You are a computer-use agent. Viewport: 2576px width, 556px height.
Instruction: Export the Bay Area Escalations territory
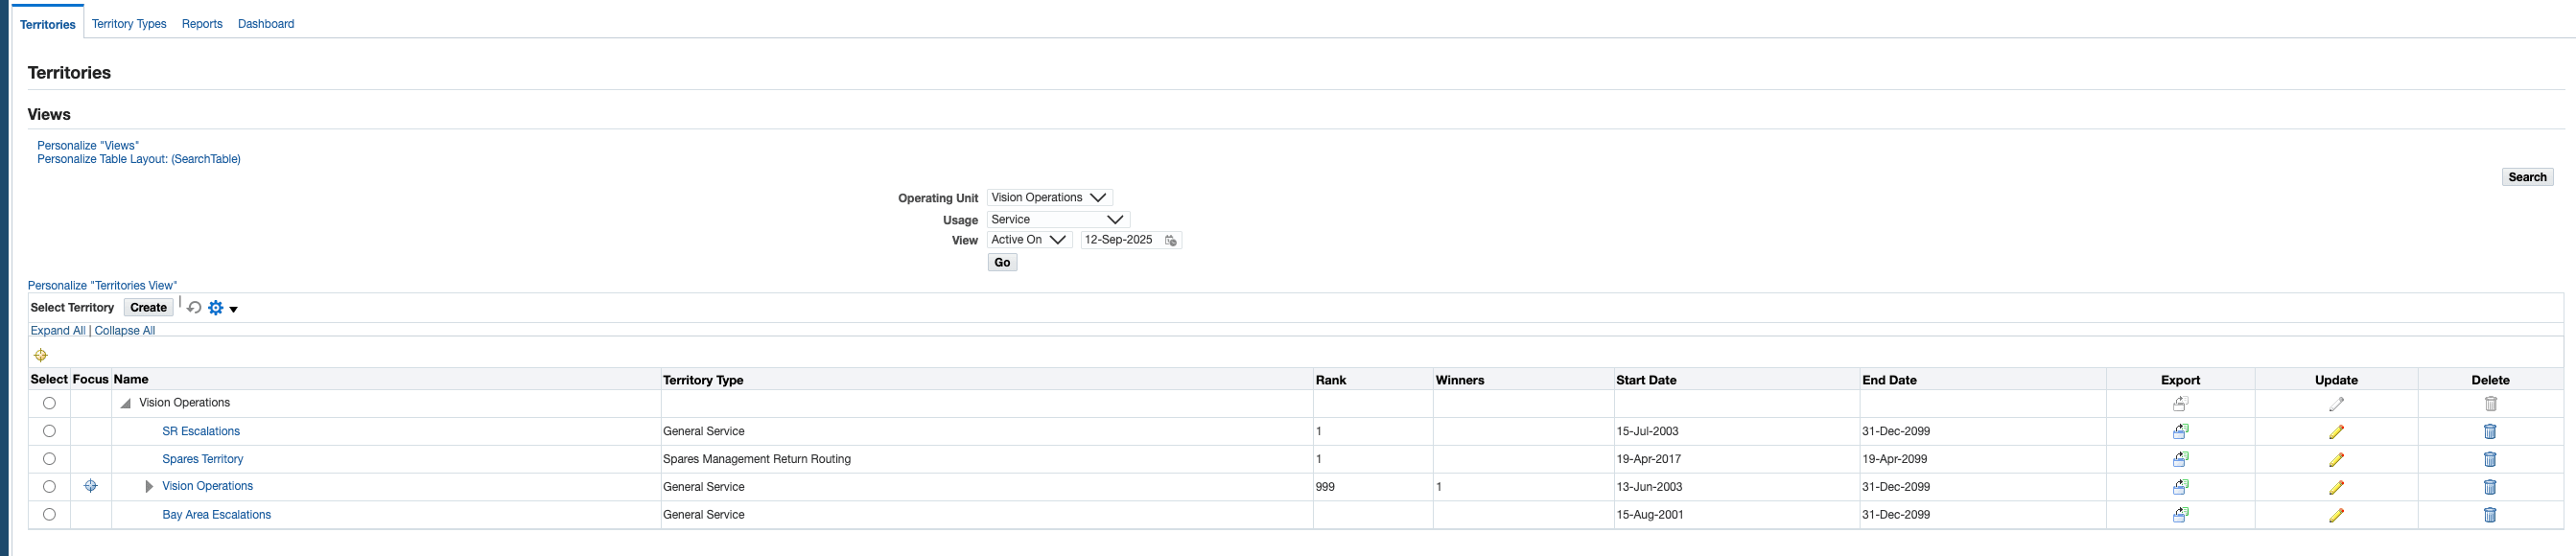click(x=2180, y=515)
